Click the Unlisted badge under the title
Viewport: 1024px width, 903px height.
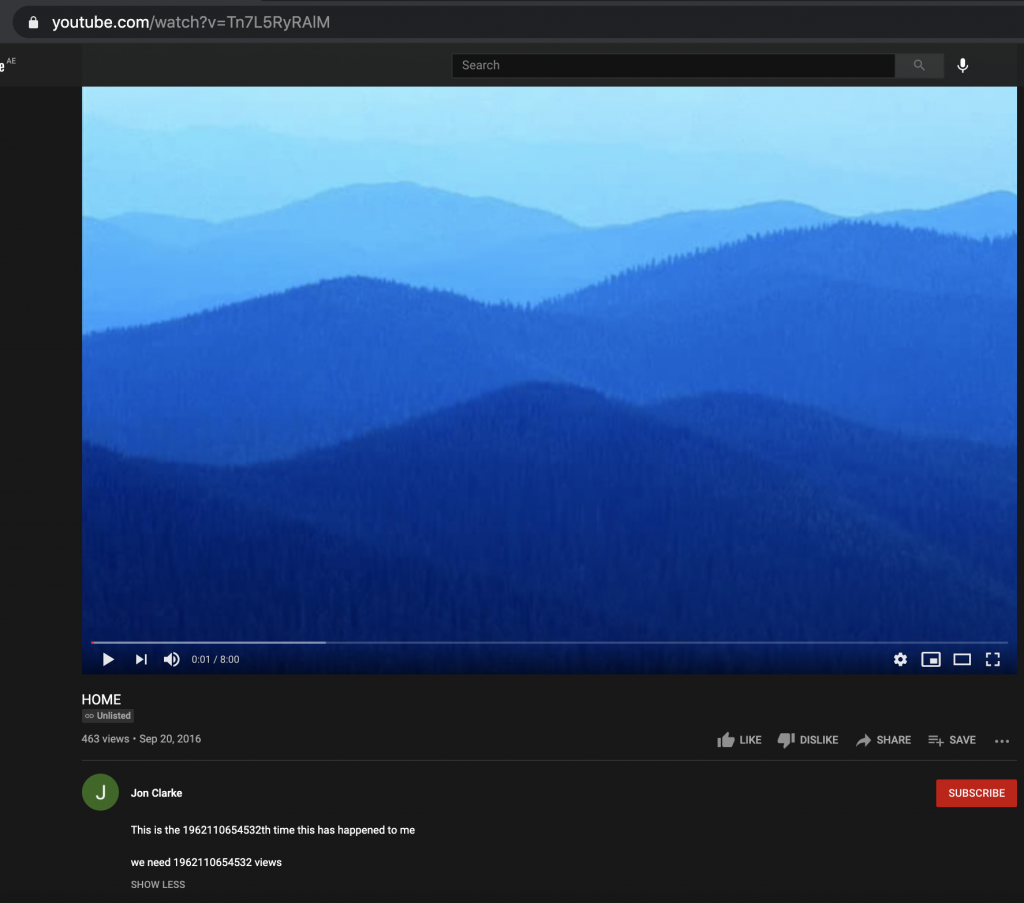pyautogui.click(x=107, y=715)
